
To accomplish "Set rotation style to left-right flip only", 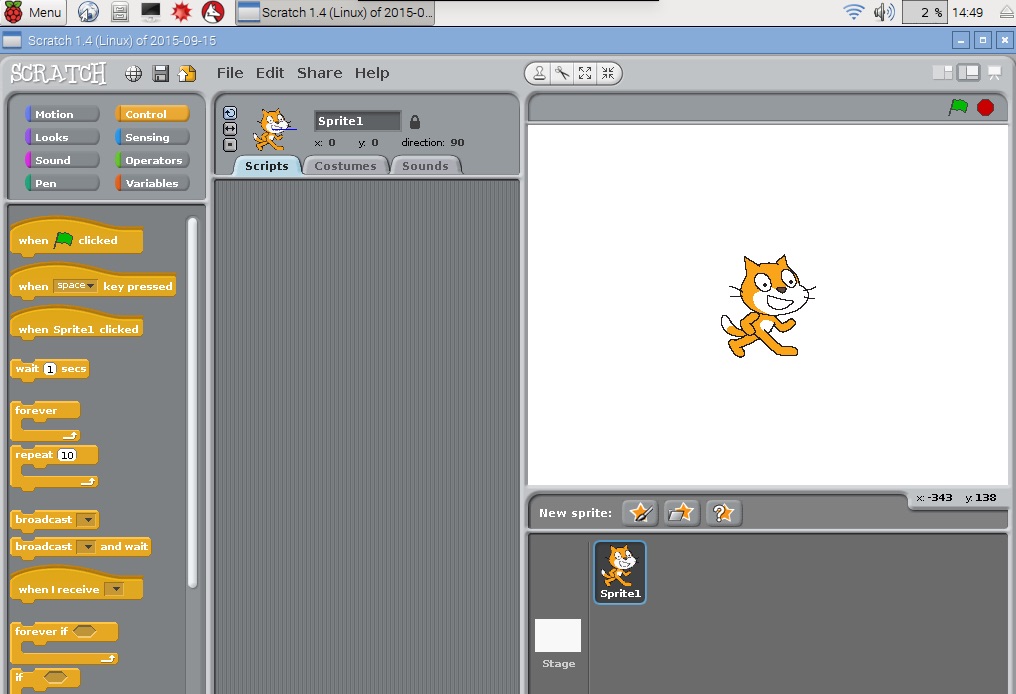I will point(230,129).
